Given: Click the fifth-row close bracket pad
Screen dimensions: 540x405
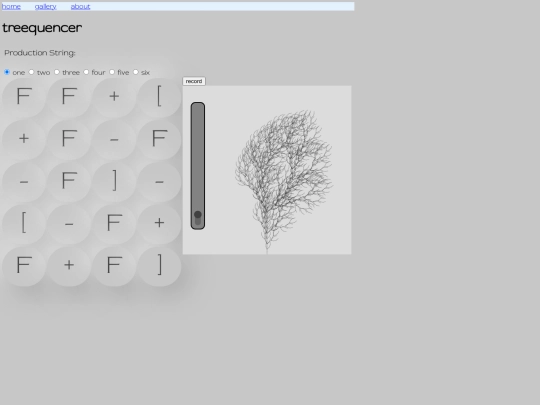Looking at the screenshot, I should tap(159, 266).
